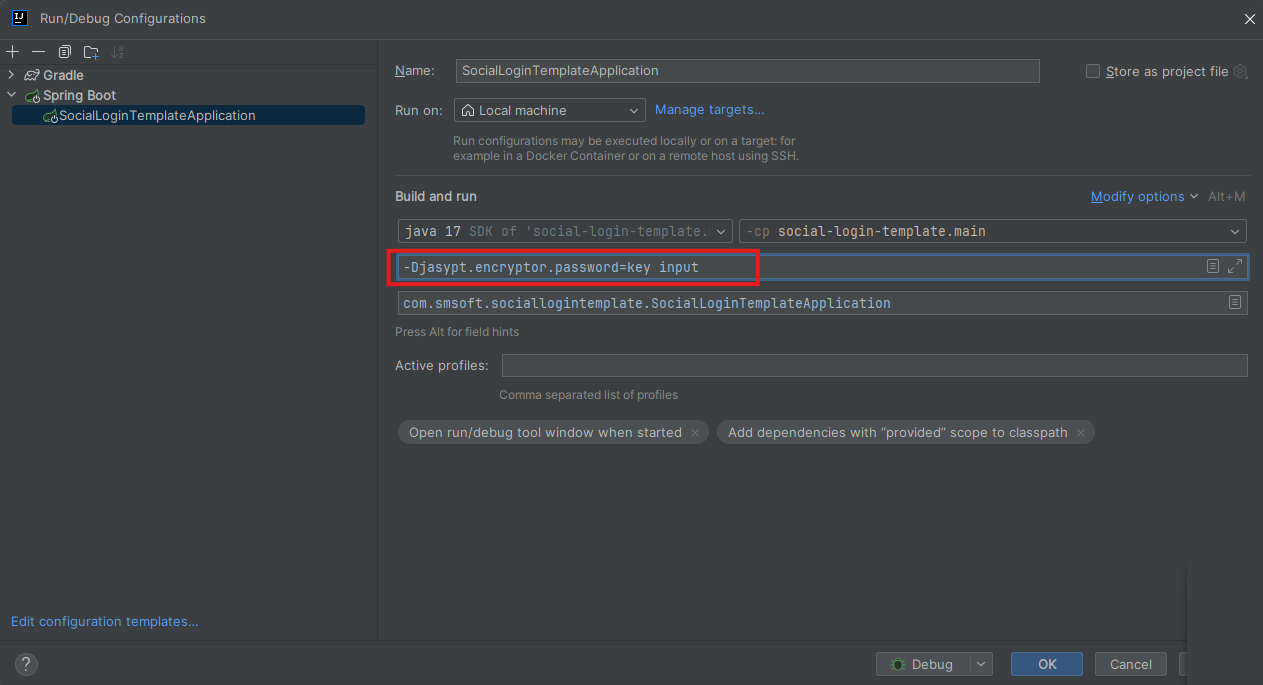1263x685 pixels.
Task: Open the java 17 SDK dropdown
Action: click(565, 231)
